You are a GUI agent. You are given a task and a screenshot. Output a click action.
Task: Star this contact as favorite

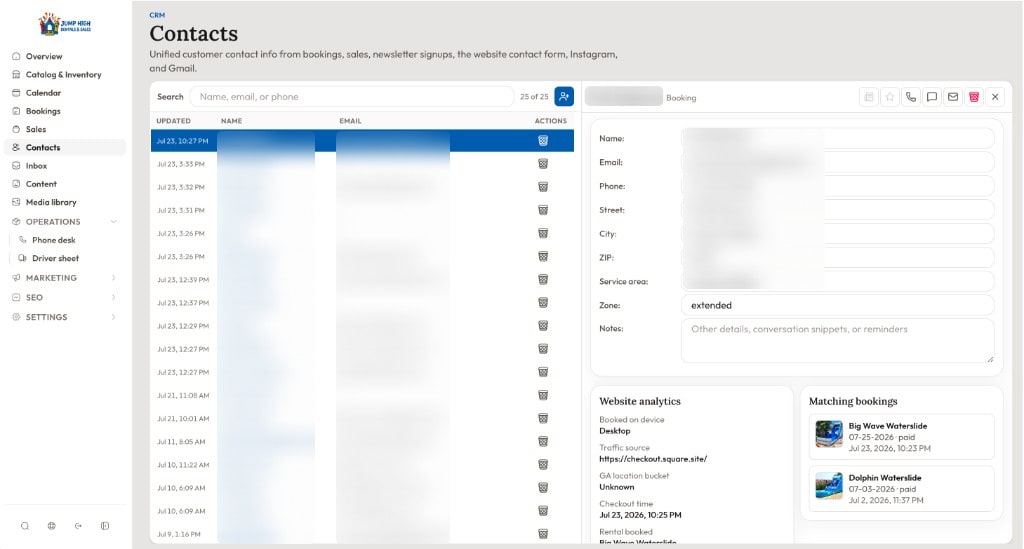[889, 97]
